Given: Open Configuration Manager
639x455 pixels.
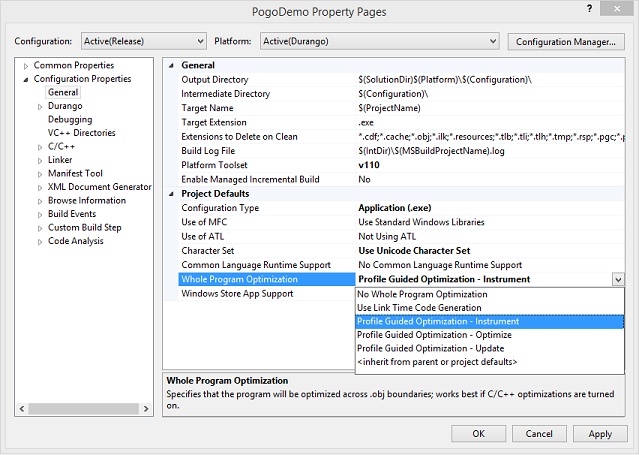Looking at the screenshot, I should (566, 42).
